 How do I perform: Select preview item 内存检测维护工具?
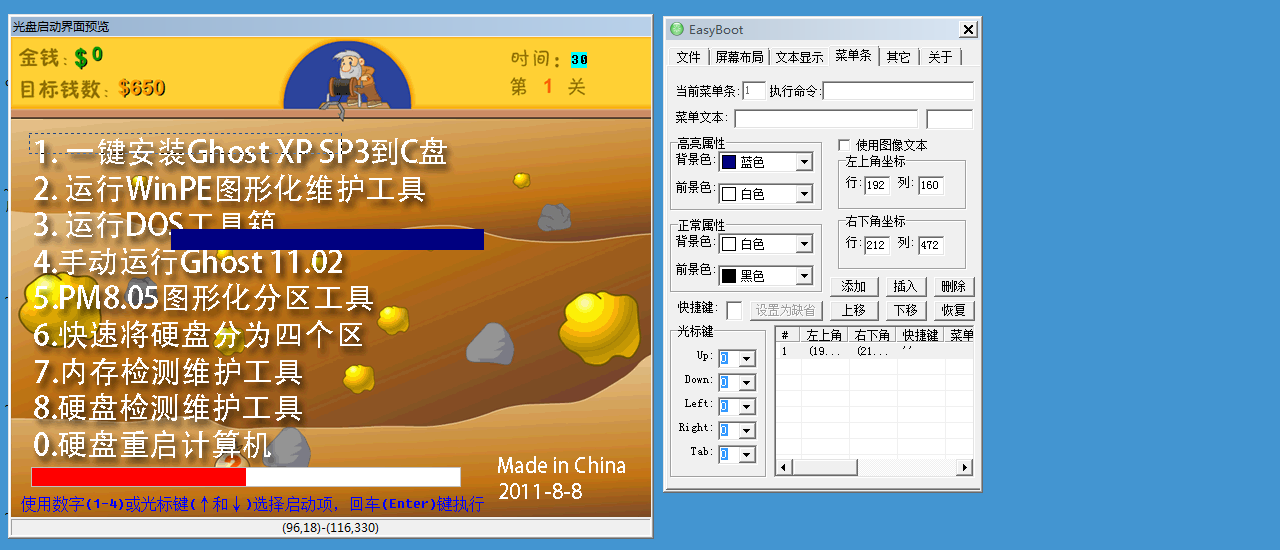click(168, 372)
